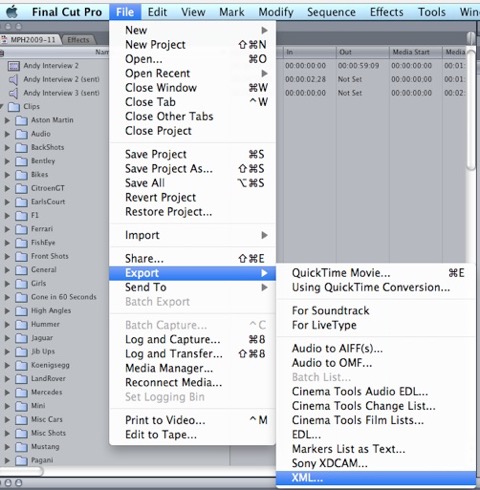Click the General folder icon
This screenshot has height=490, width=480.
21,270
